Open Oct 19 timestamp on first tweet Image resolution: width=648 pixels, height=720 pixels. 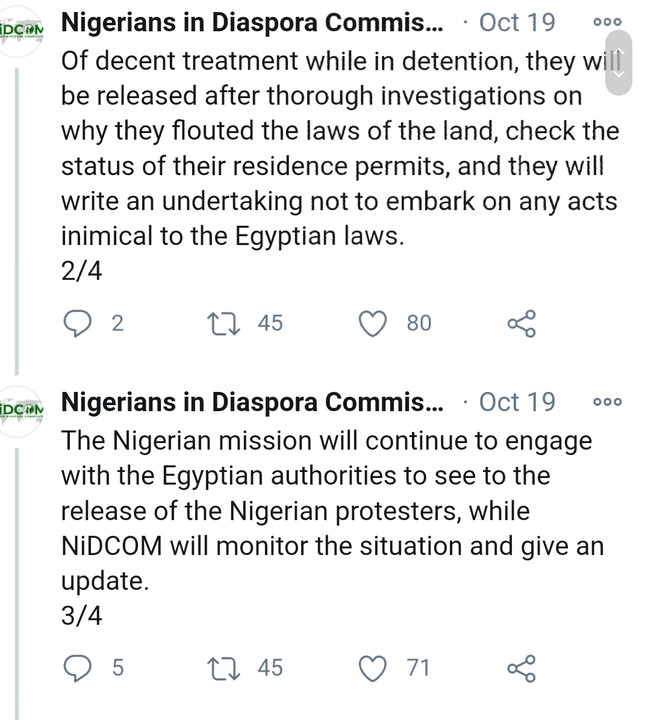[x=518, y=22]
